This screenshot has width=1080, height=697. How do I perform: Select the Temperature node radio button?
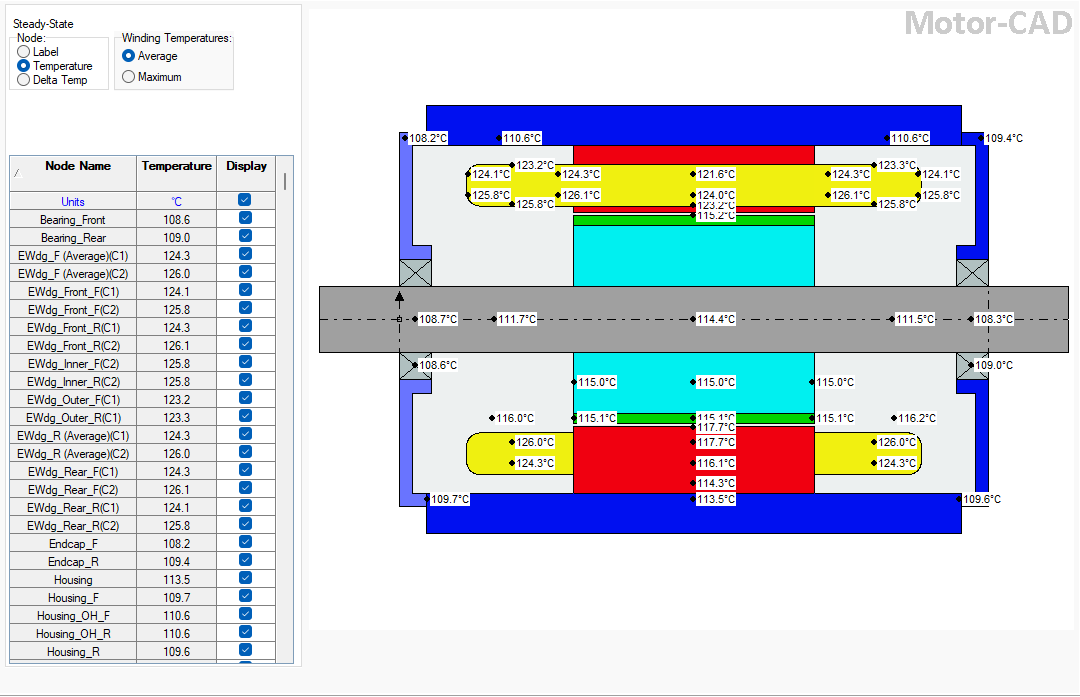(x=23, y=65)
